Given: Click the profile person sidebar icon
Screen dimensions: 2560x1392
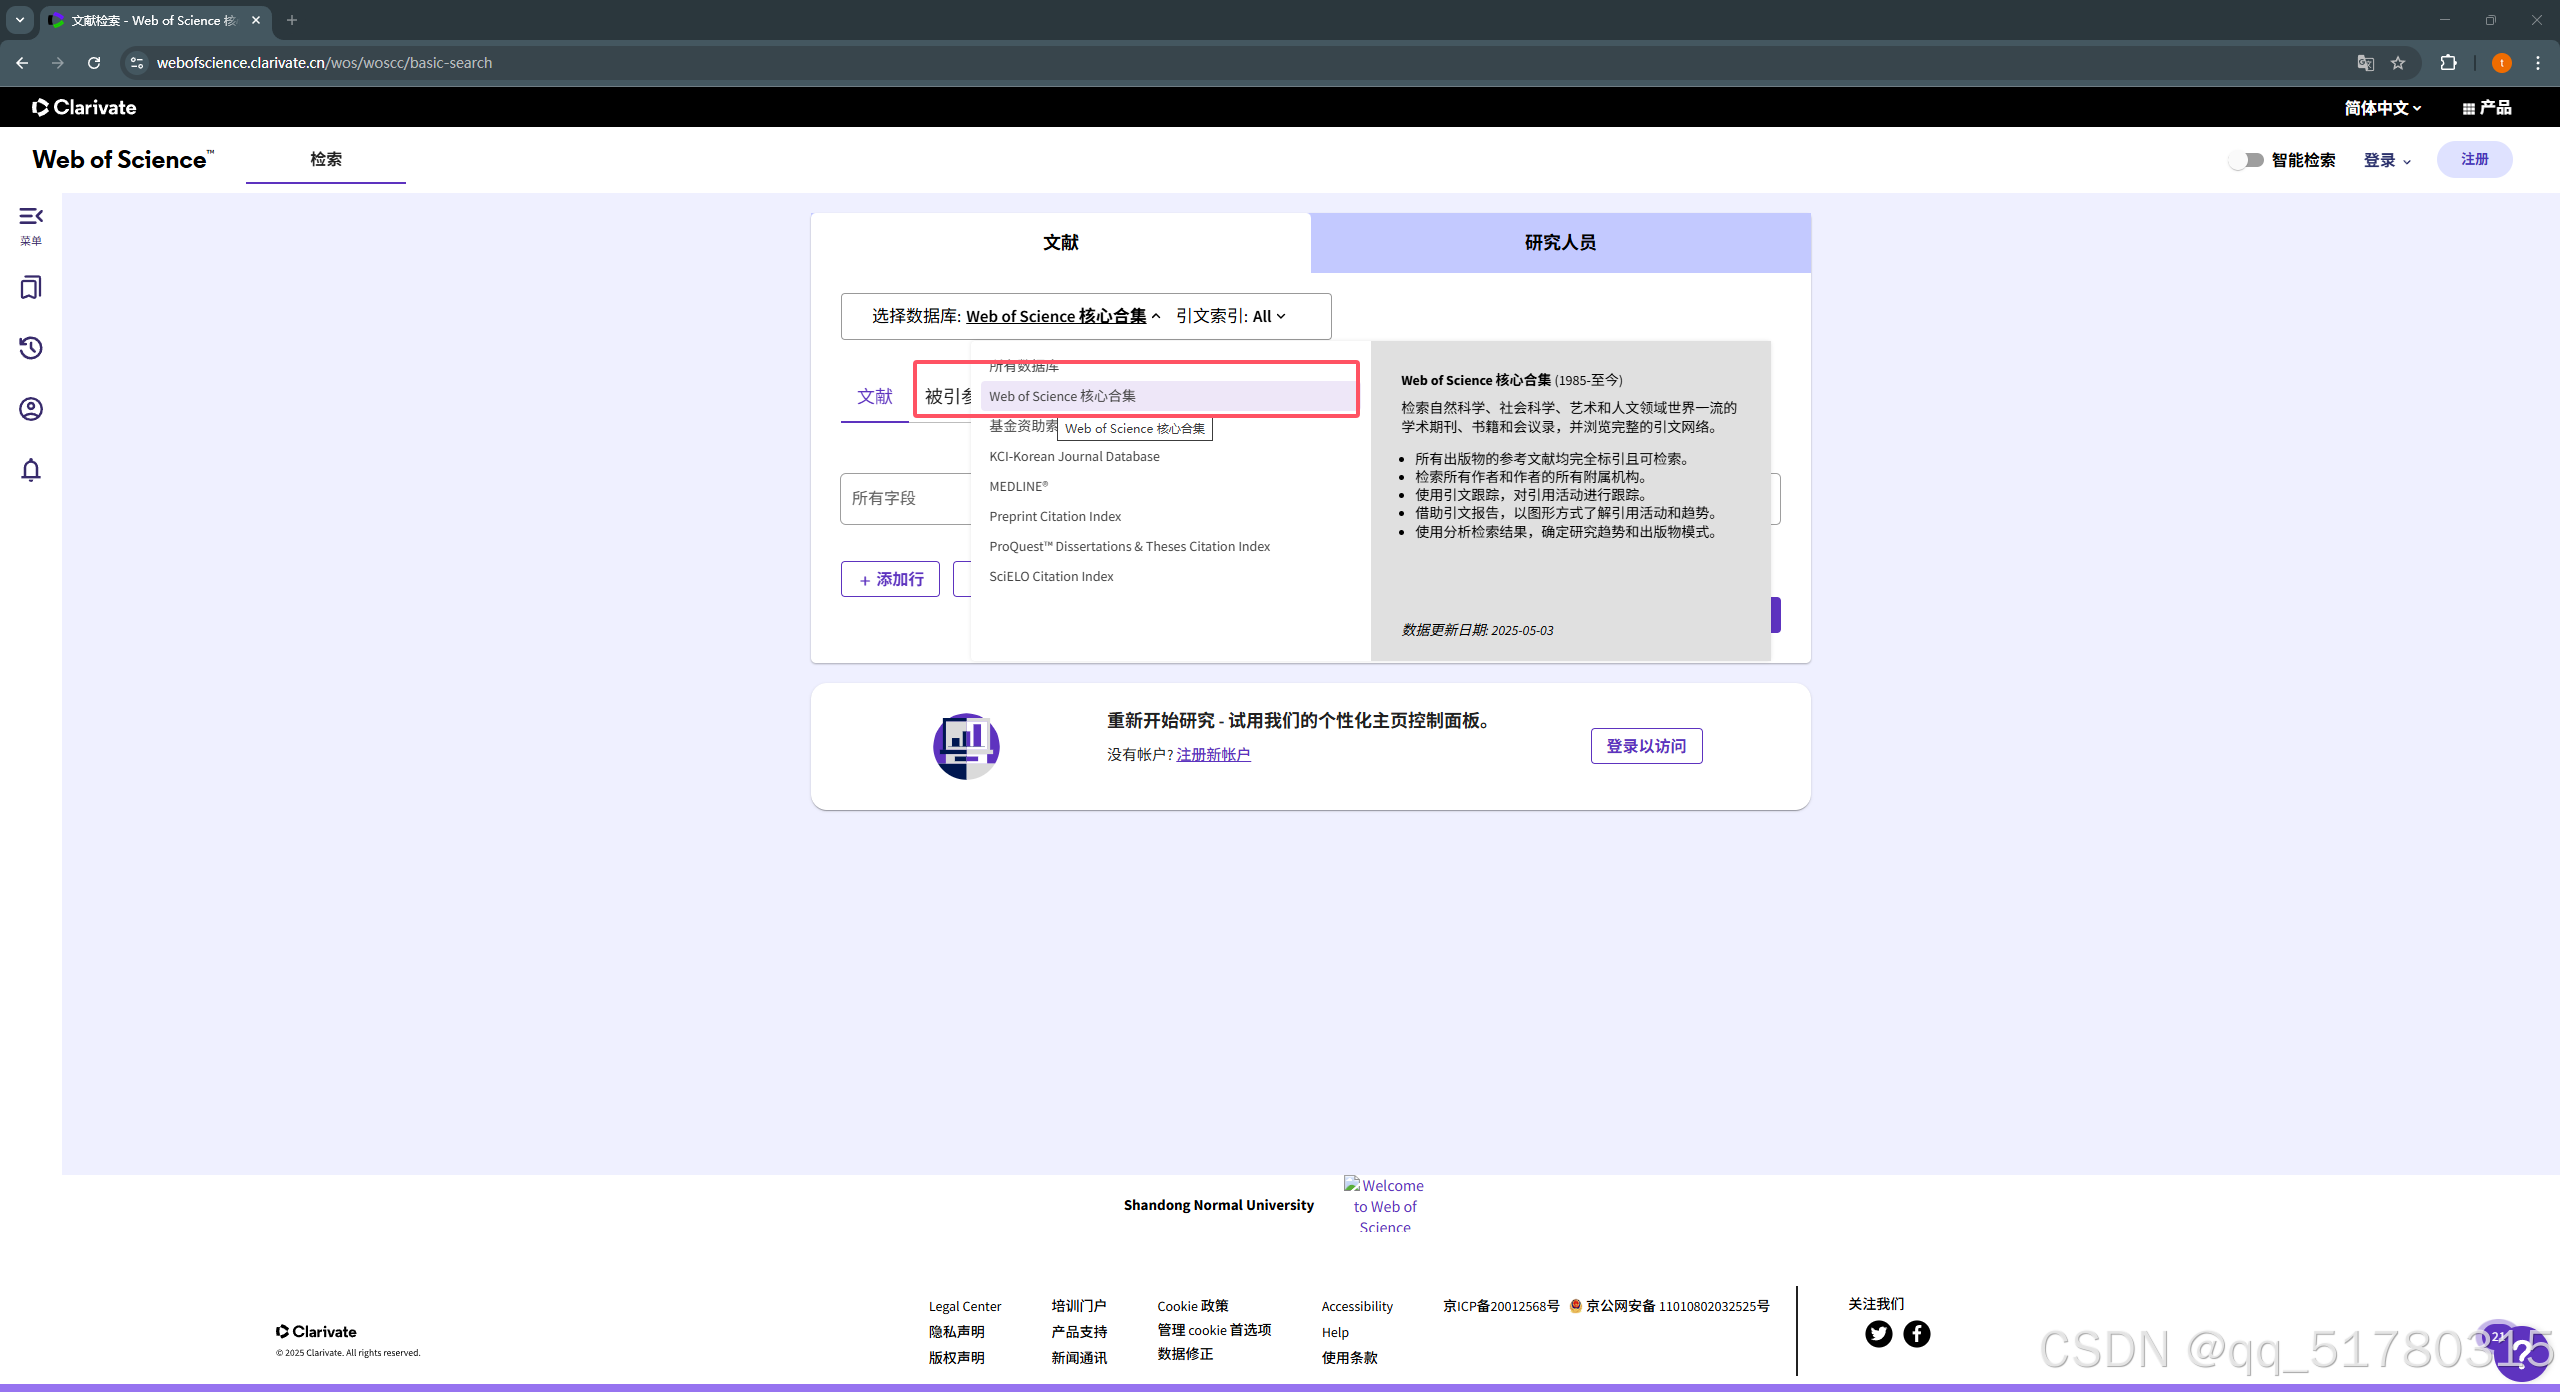Looking at the screenshot, I should pos(31,409).
